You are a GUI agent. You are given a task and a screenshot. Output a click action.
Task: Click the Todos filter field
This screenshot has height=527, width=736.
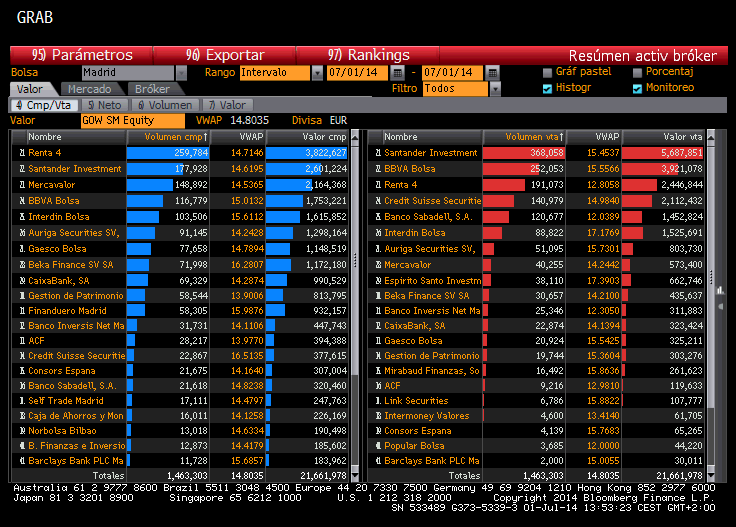[x=455, y=89]
